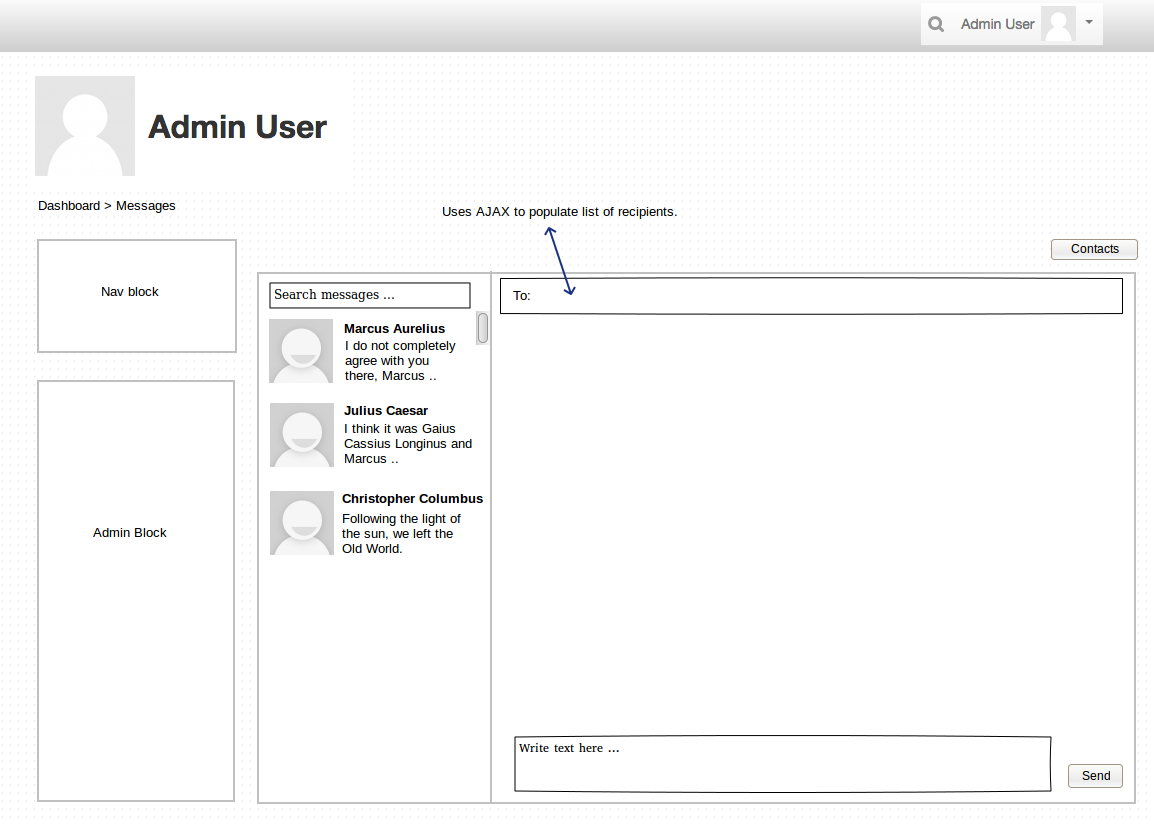Click the message list scrollbar handle
This screenshot has width=1154, height=824.
(483, 328)
